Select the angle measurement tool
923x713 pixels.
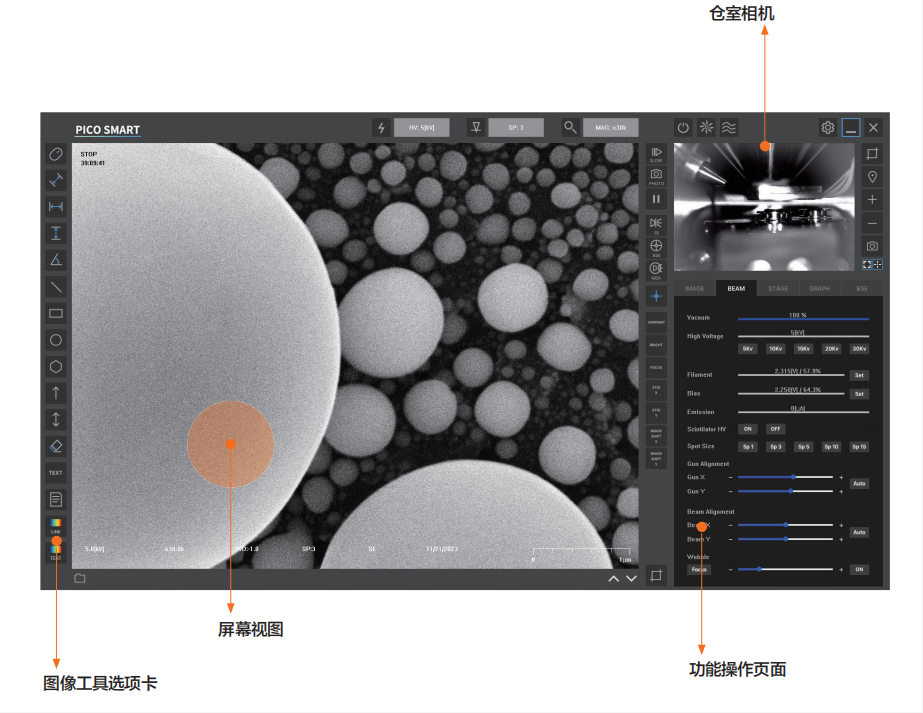tap(56, 260)
